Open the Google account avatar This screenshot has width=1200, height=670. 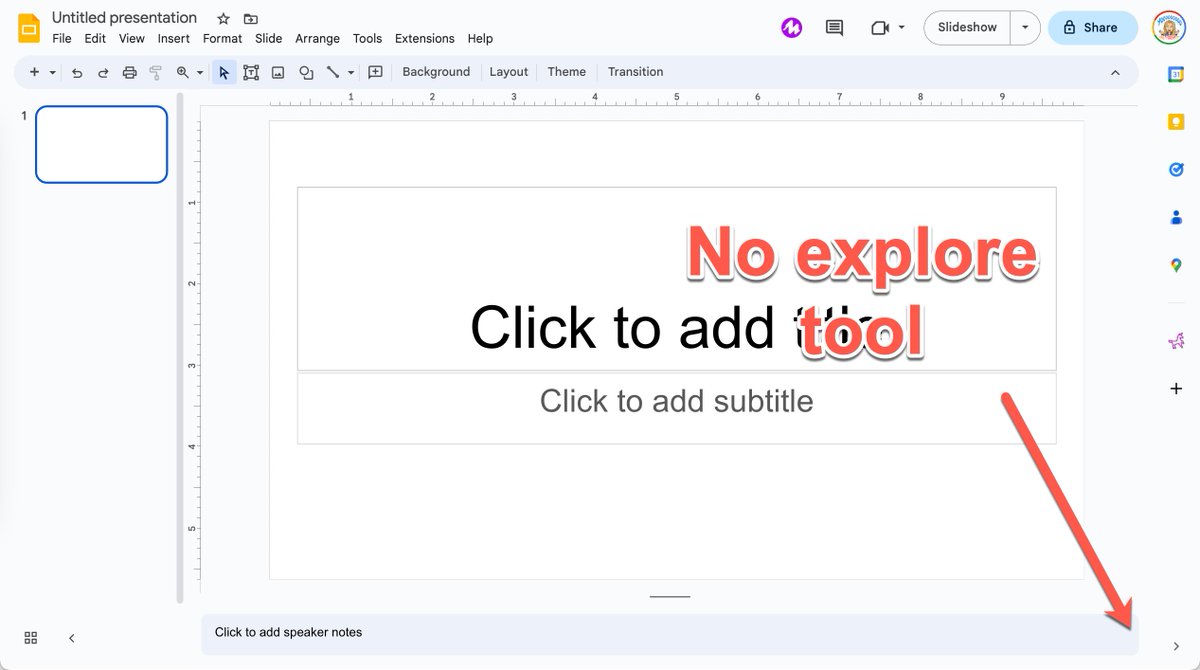(x=1169, y=28)
